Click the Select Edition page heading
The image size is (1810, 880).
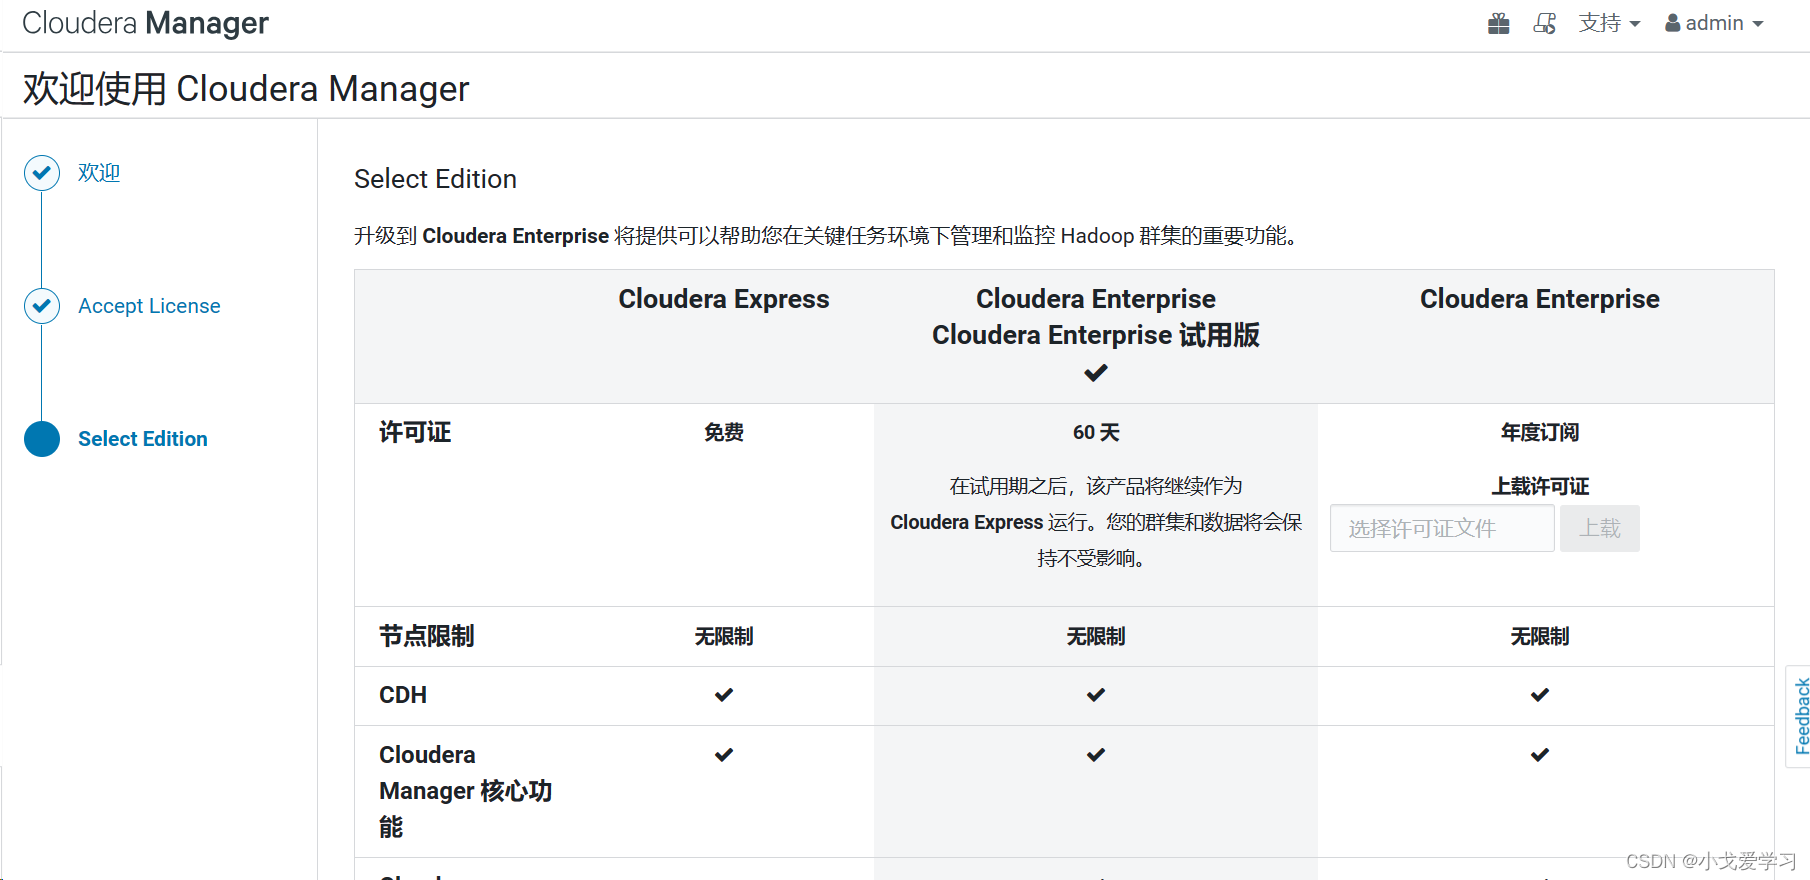pyautogui.click(x=435, y=179)
